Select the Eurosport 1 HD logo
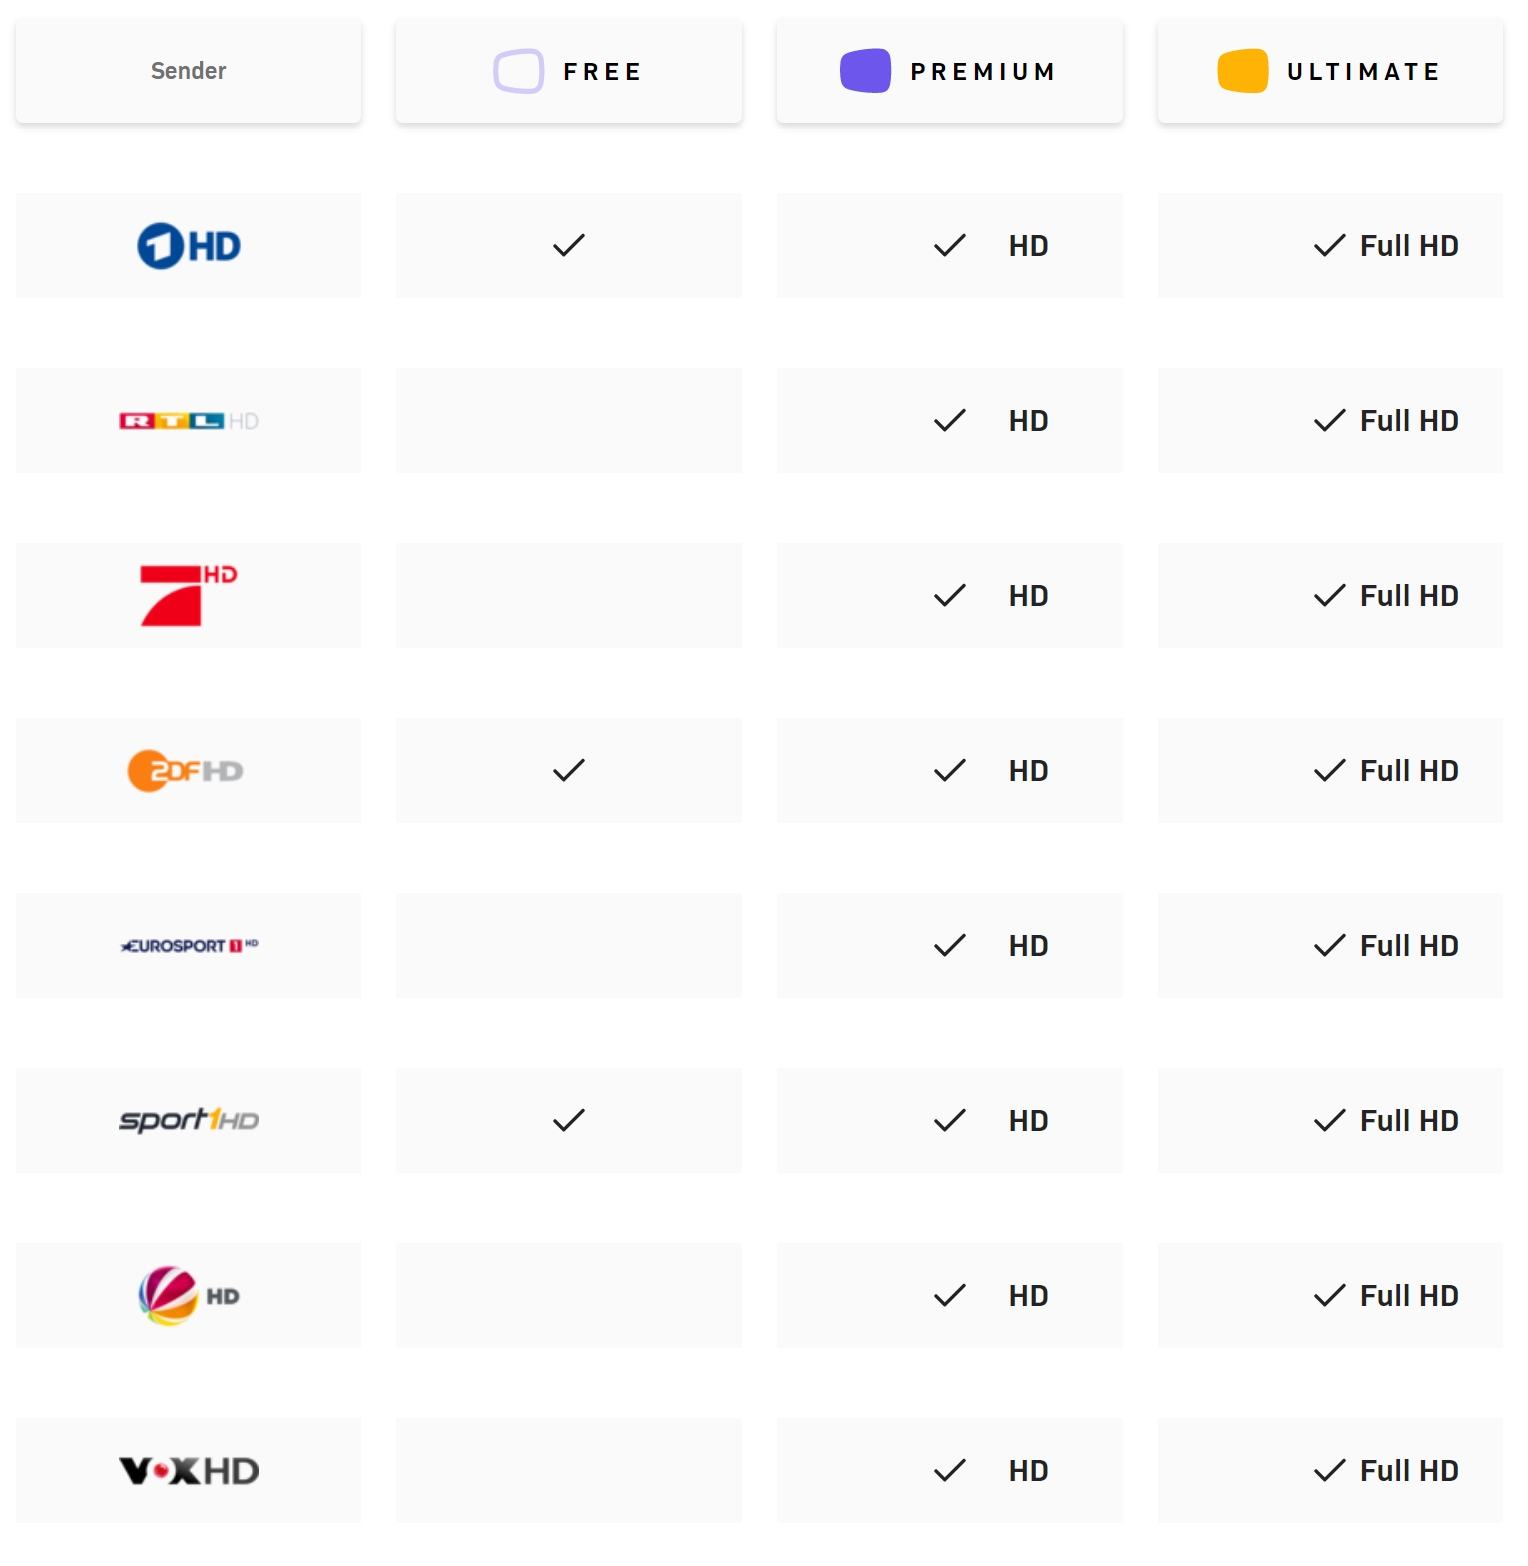This screenshot has height=1566, width=1528. 189,946
